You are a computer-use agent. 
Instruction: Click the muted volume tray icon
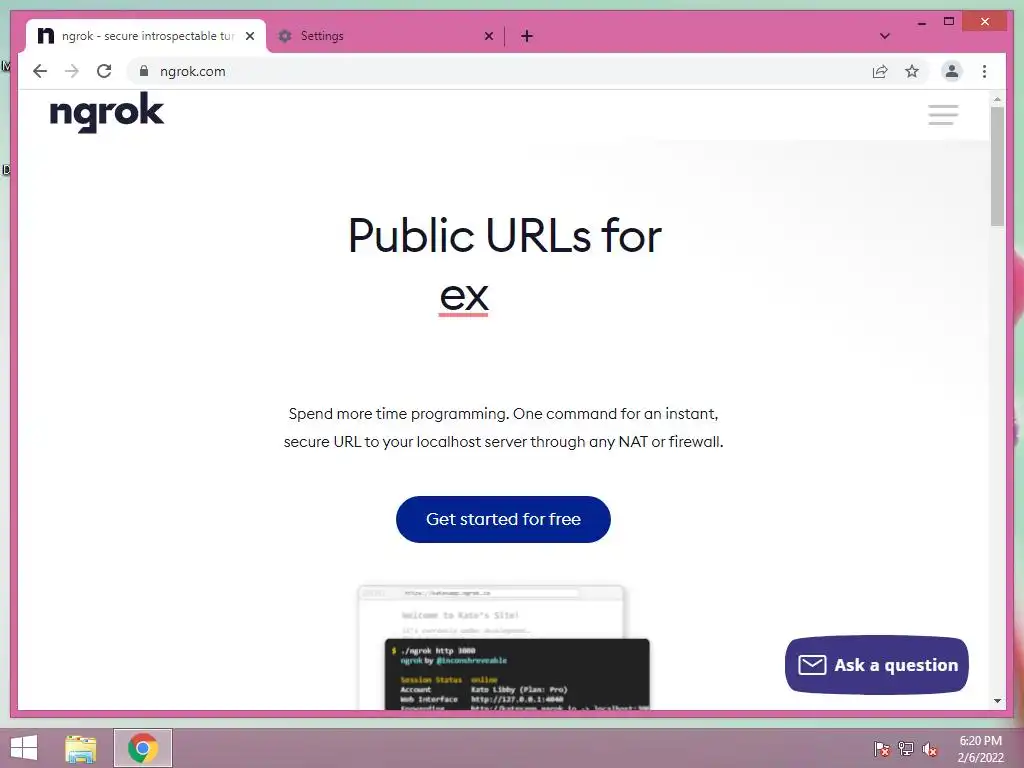point(929,749)
